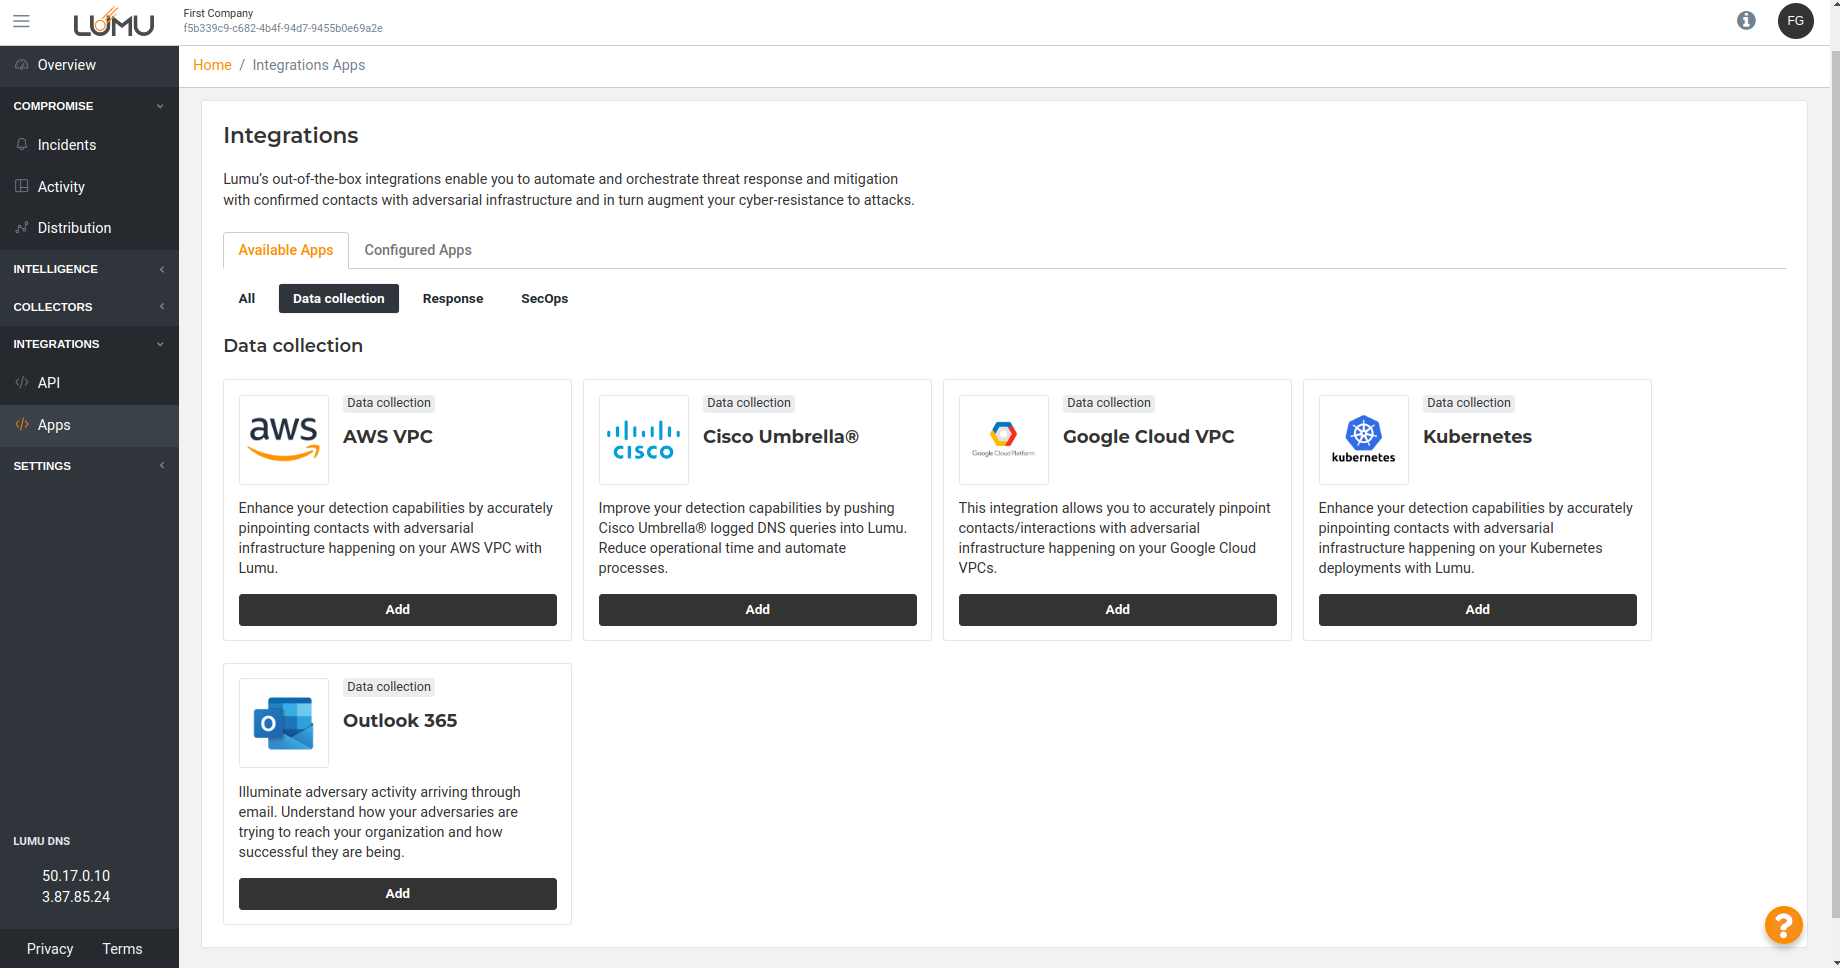Add the Cisco Umbrella integration
This screenshot has height=968, width=1840.
point(757,610)
